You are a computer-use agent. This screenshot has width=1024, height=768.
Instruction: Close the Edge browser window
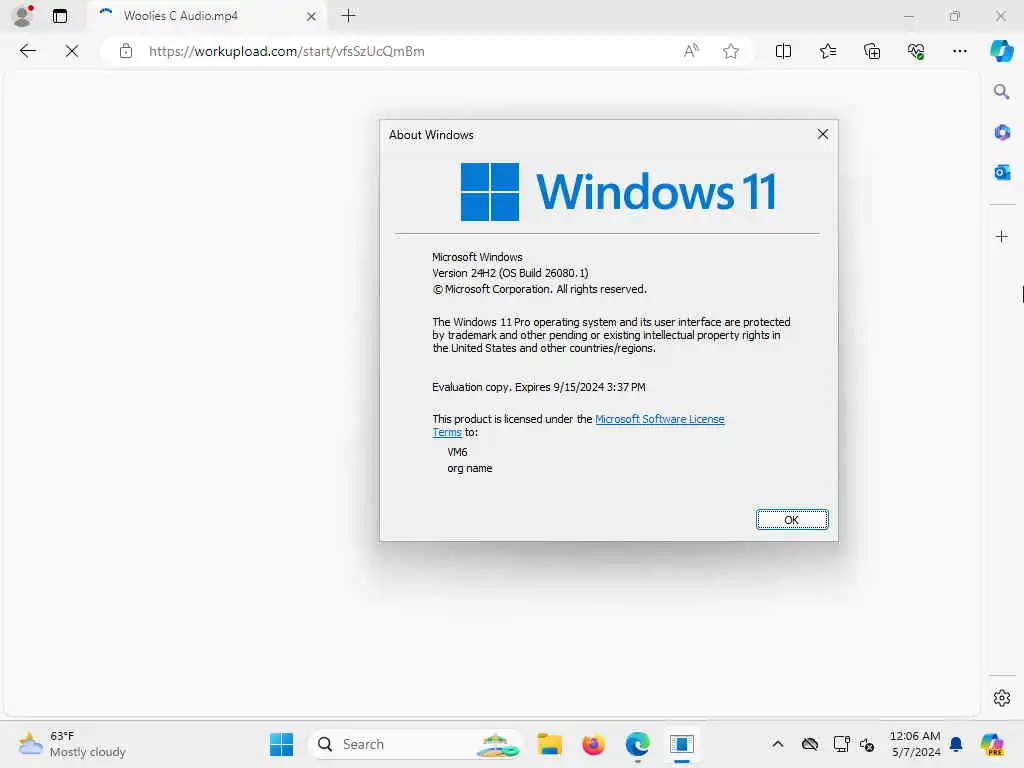tap(1000, 16)
